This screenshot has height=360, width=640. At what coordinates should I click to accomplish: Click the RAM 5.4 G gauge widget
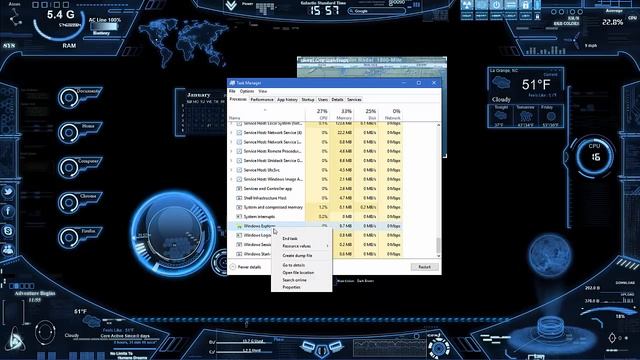click(x=59, y=22)
